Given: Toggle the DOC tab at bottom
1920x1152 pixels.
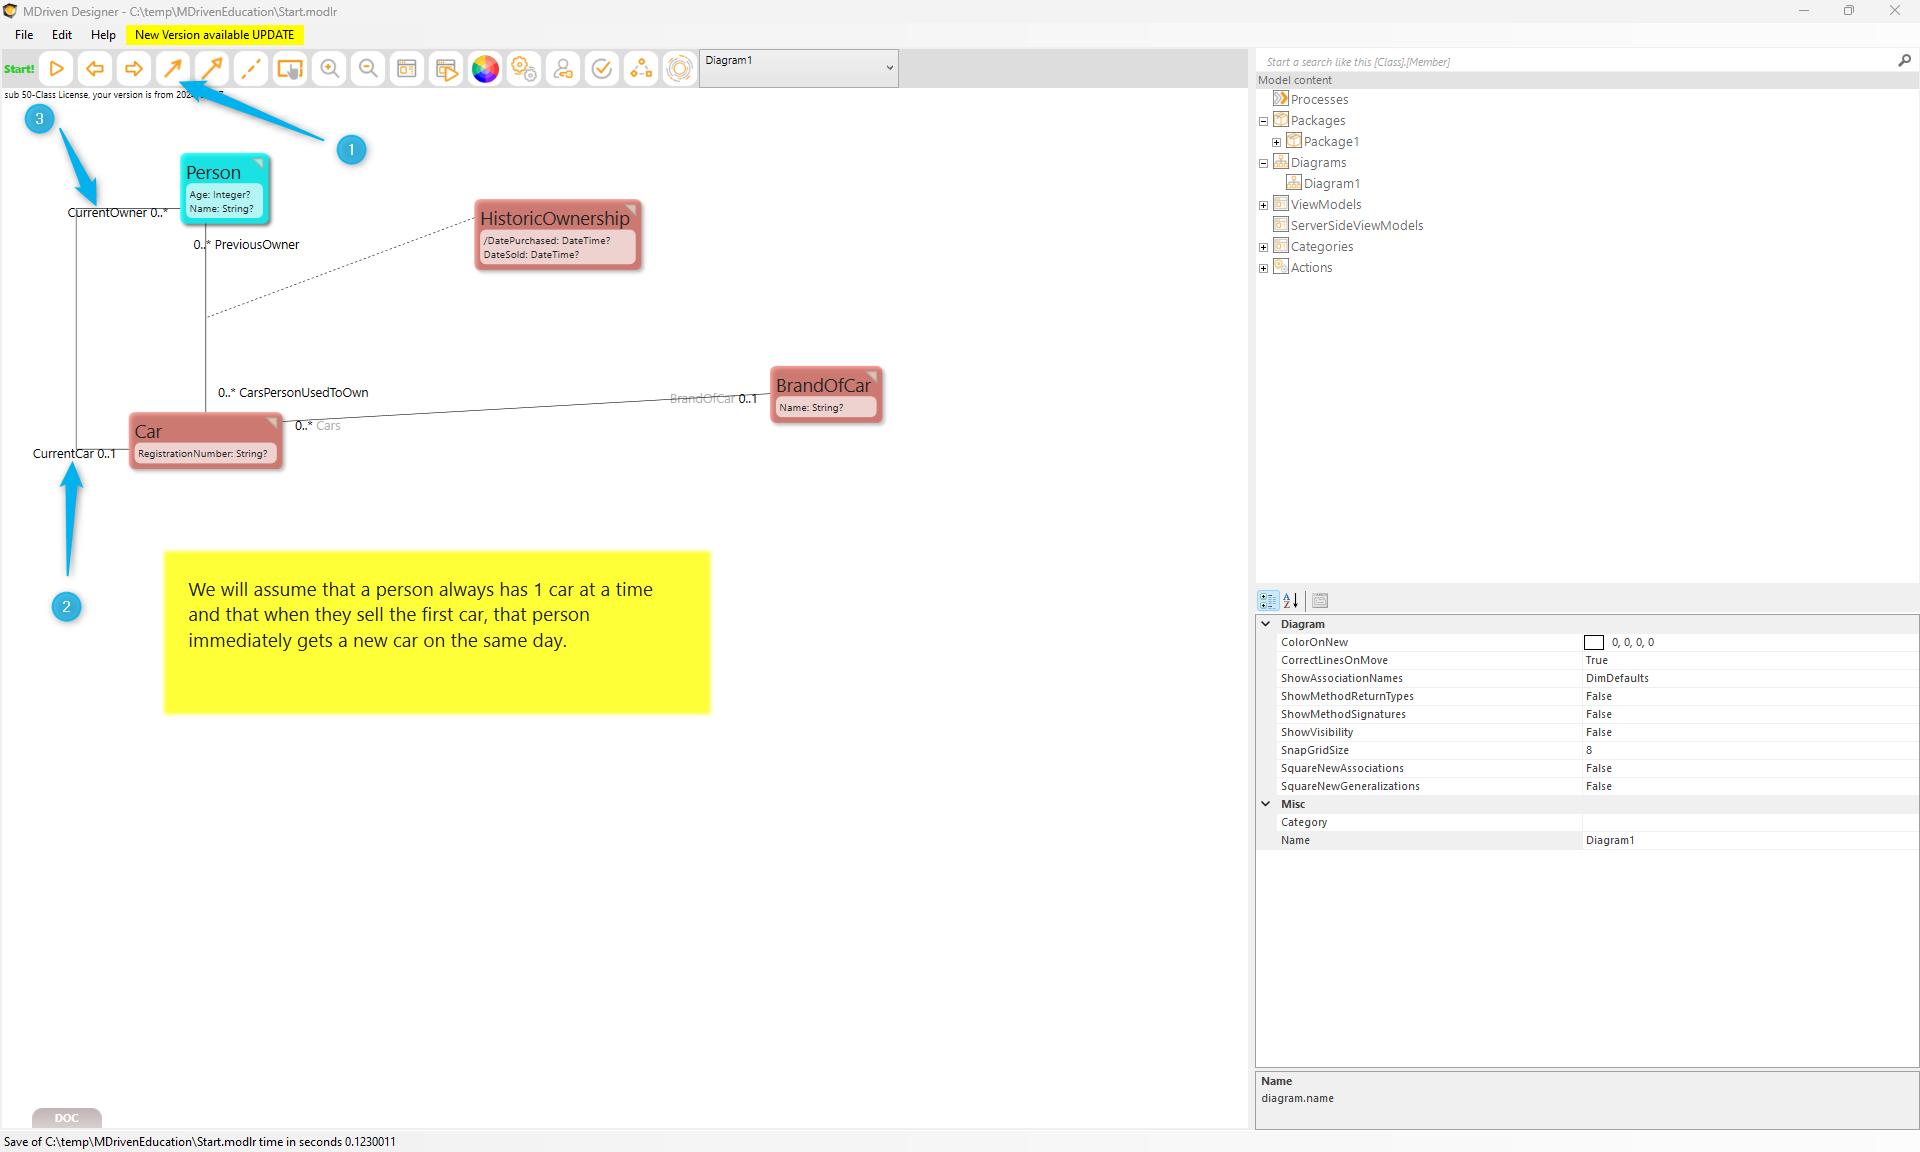Looking at the screenshot, I should point(66,1118).
